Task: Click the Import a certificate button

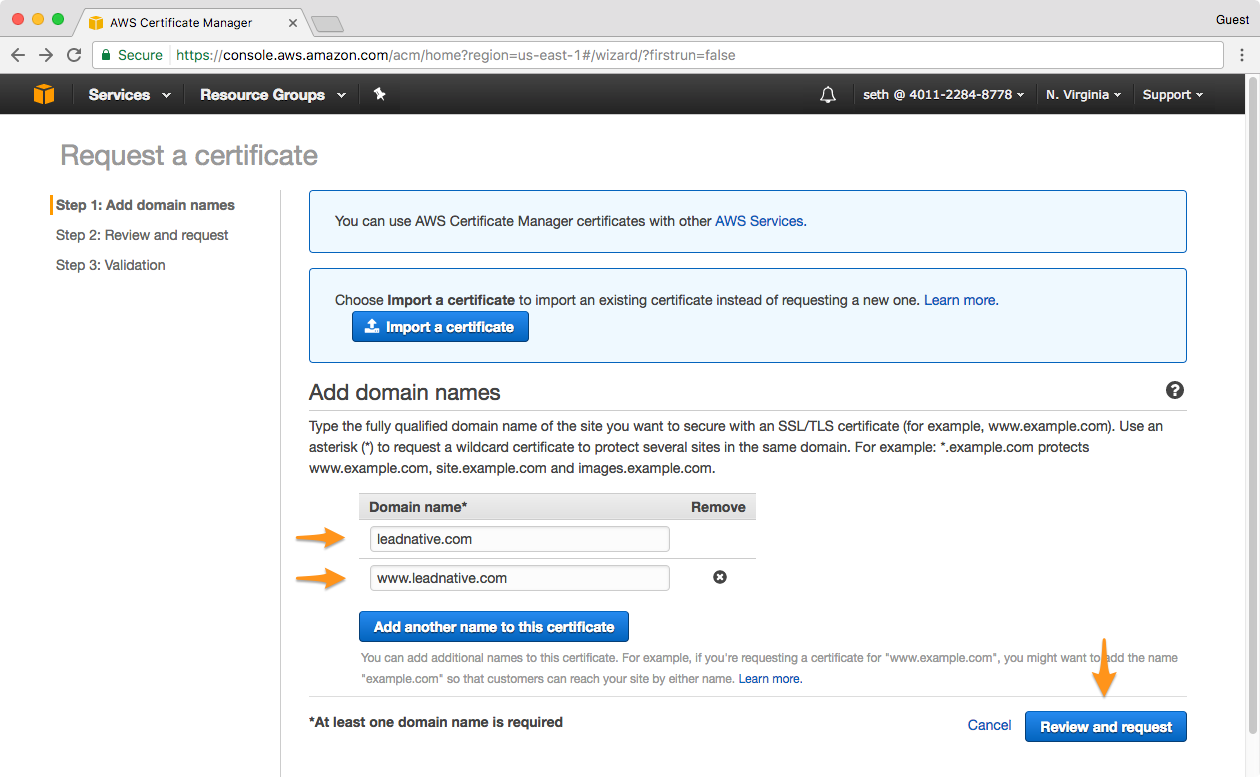Action: (x=440, y=327)
